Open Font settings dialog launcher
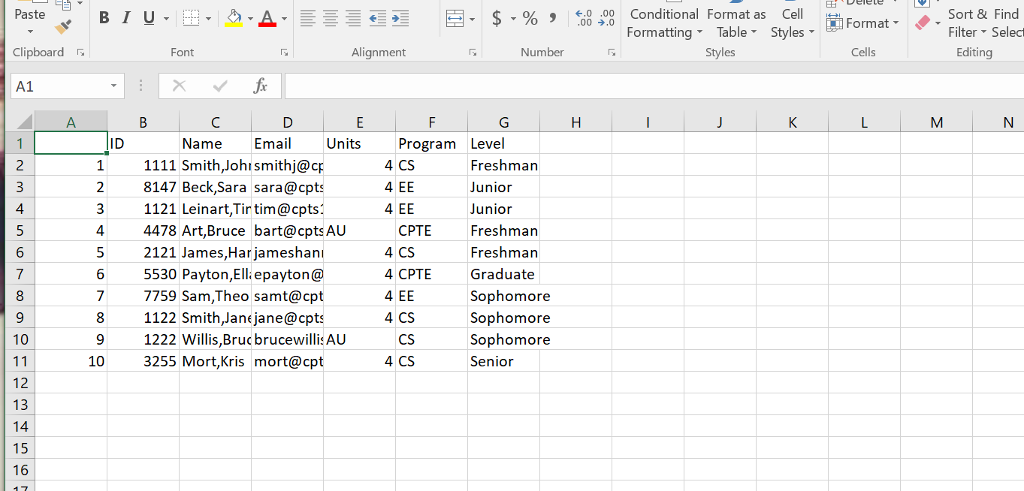The width and height of the screenshot is (1024, 491). pos(284,52)
